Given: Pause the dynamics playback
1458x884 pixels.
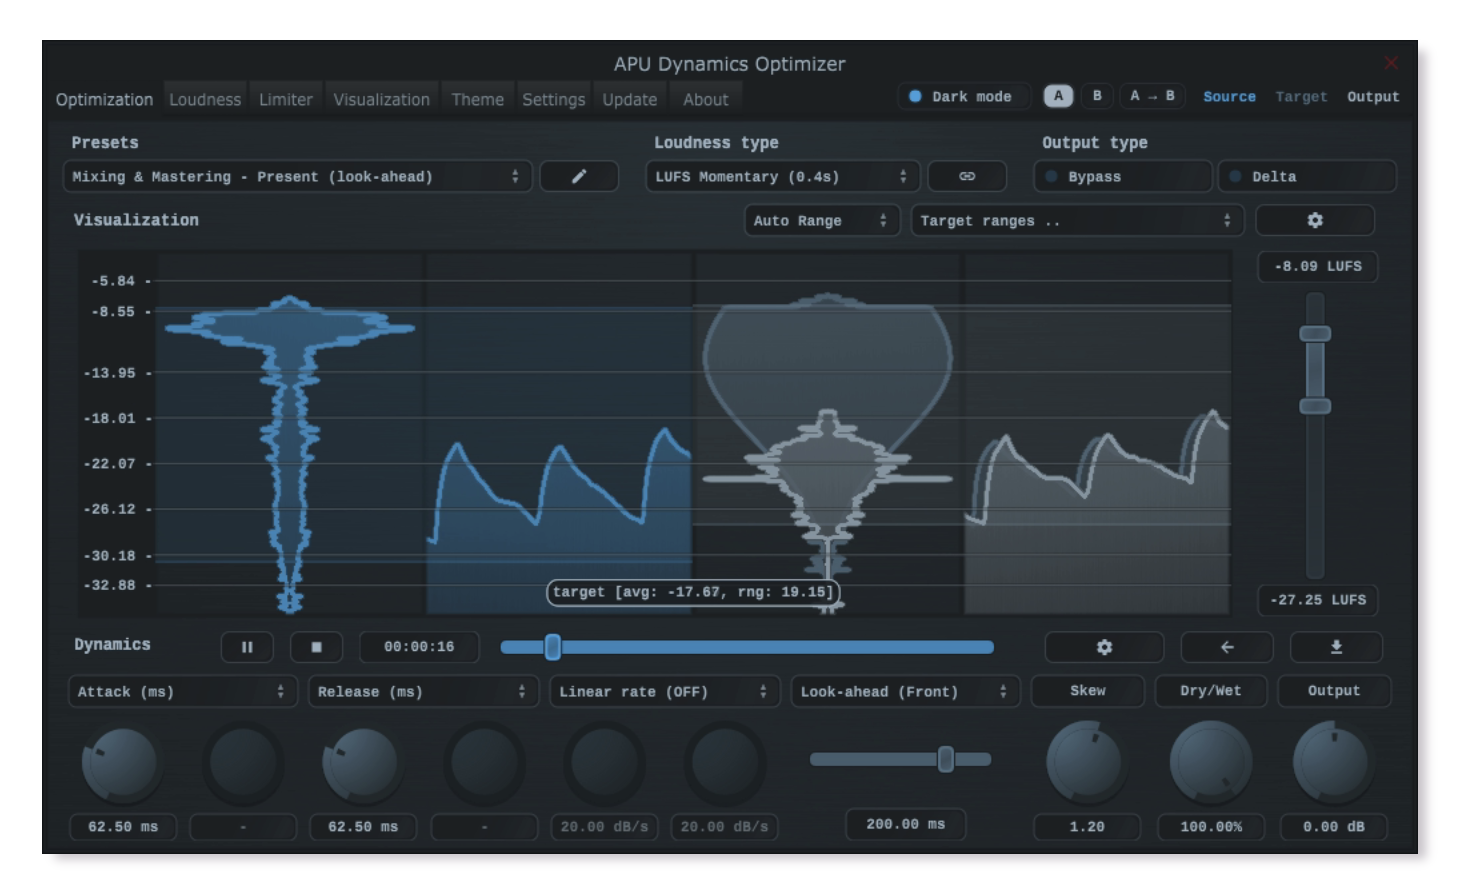Looking at the screenshot, I should click(x=248, y=647).
